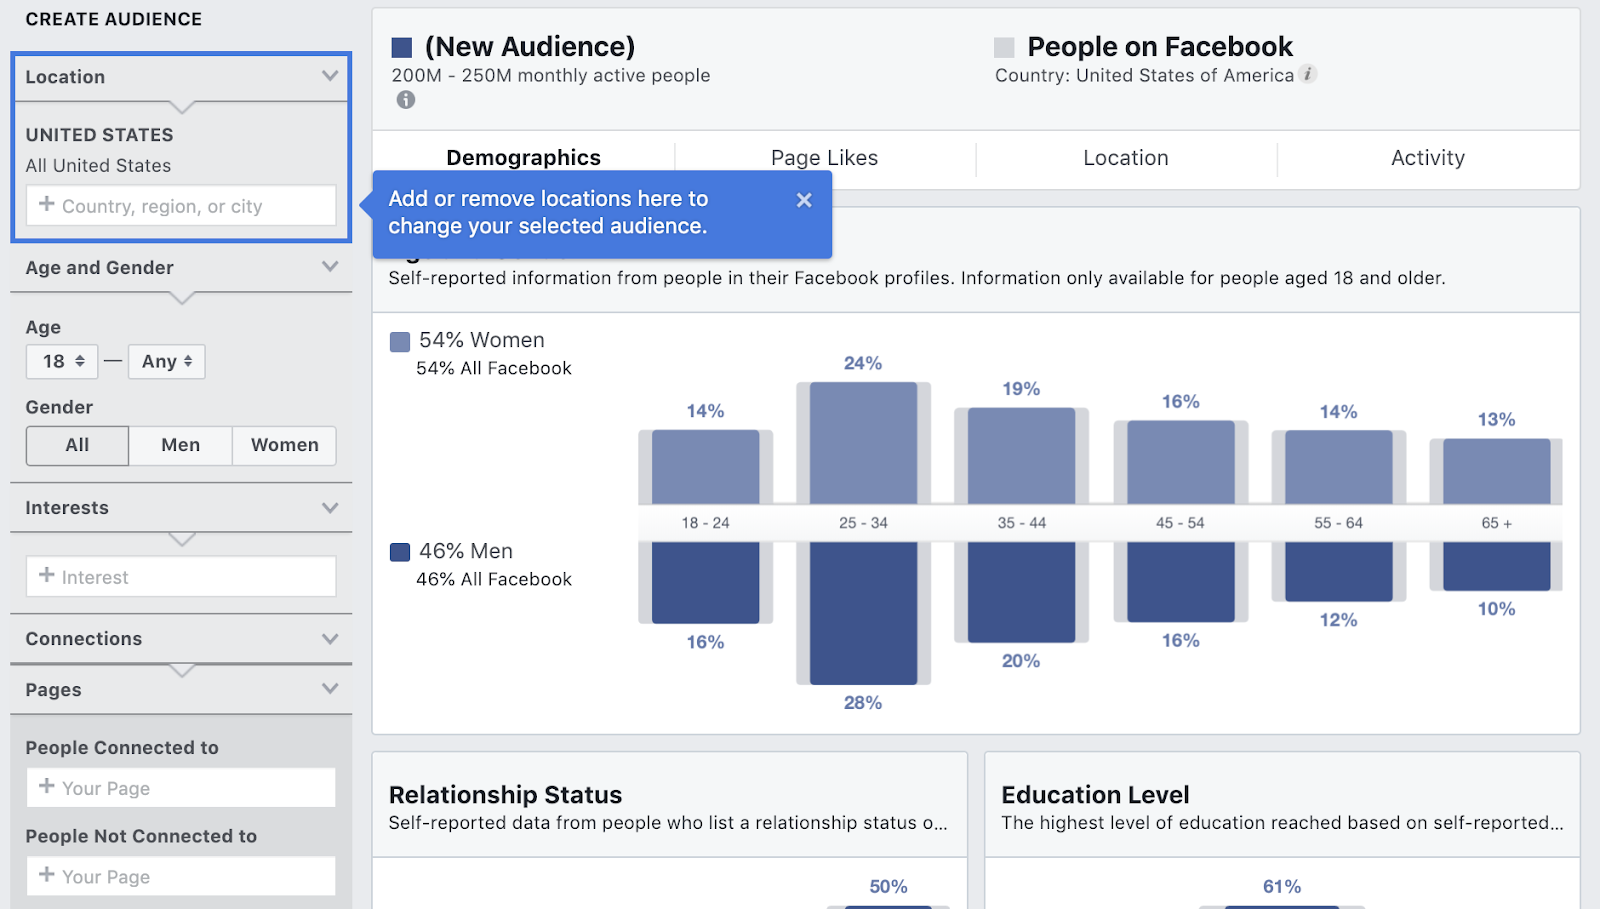Click the UNITED STATES location heading
The height and width of the screenshot is (909, 1600).
[100, 135]
